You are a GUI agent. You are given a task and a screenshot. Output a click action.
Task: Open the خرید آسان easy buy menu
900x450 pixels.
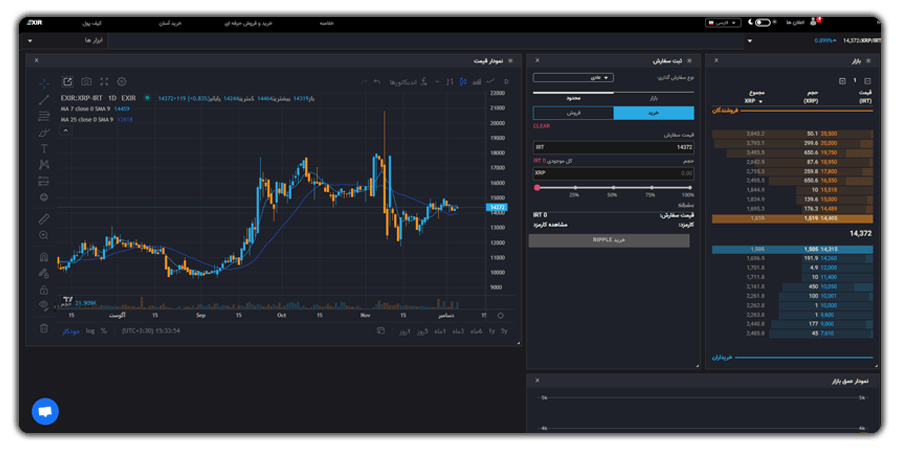click(x=170, y=23)
